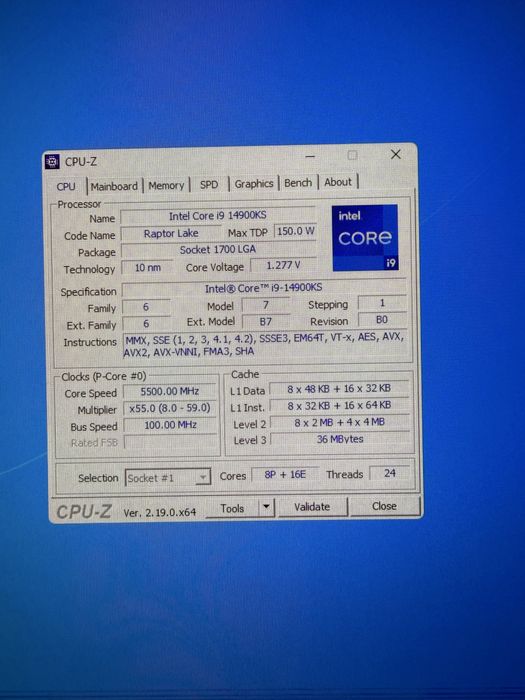525x700 pixels.
Task: Click the Core Speed value 5500.00 MHz
Action: click(170, 392)
